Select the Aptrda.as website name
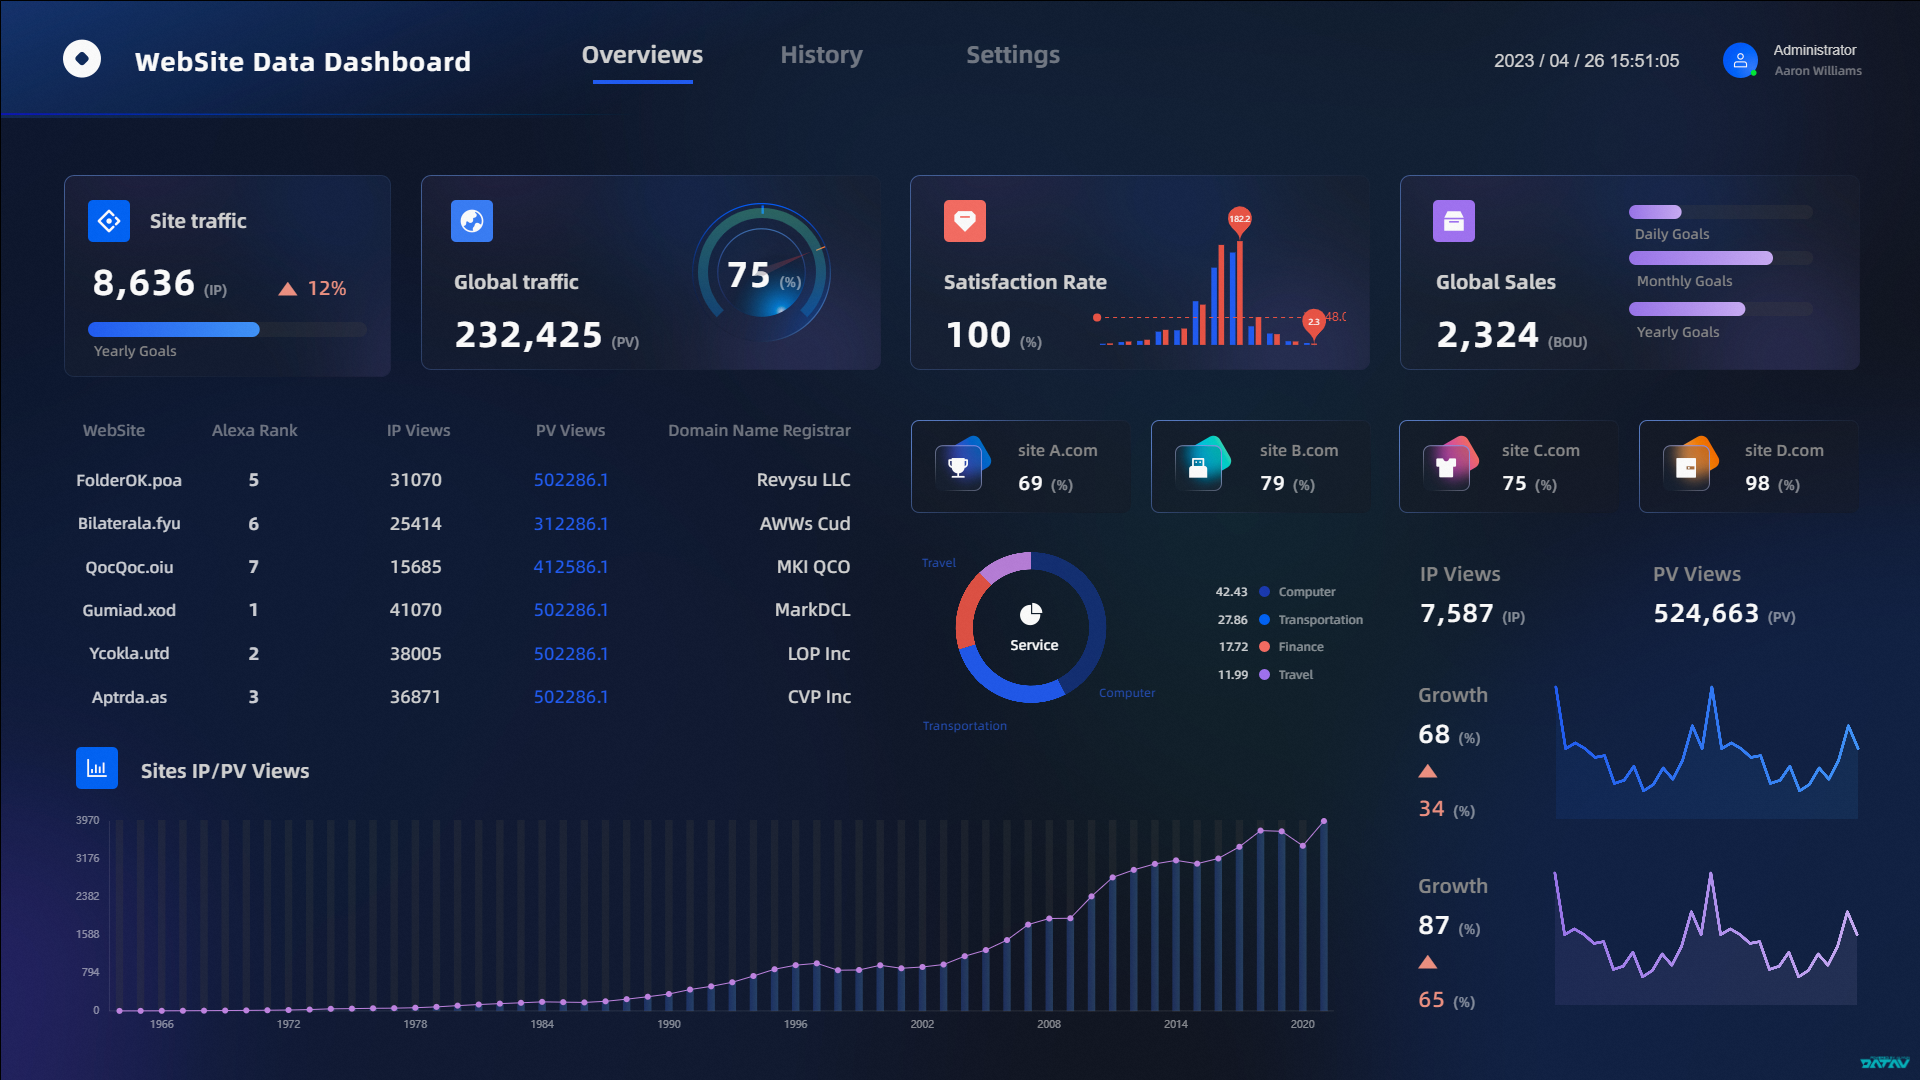This screenshot has height=1080, width=1920. click(129, 697)
